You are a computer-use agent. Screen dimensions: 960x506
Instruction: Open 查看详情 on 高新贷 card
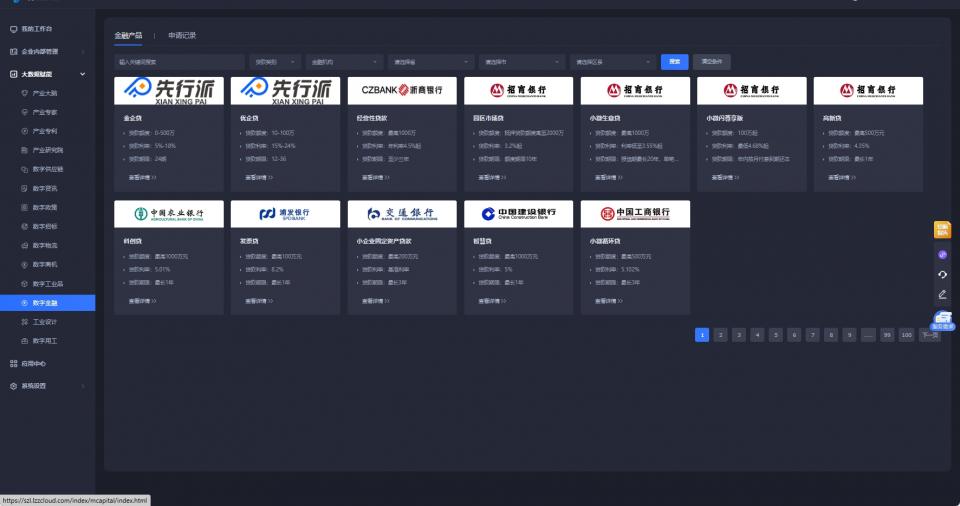[842, 178]
